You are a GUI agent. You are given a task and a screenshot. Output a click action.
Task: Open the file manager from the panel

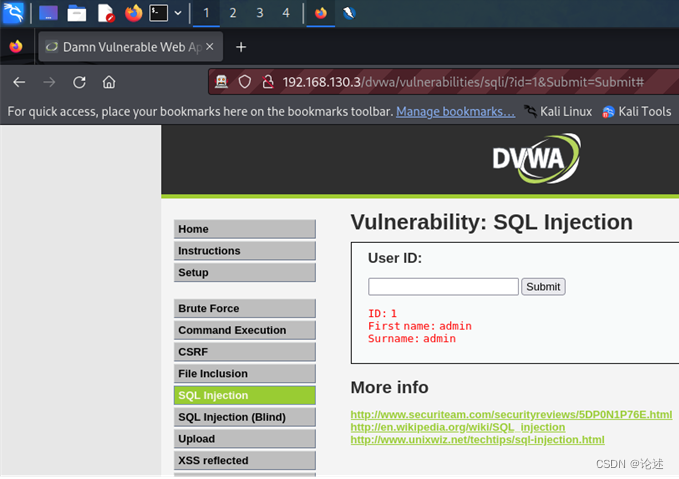tap(77, 13)
